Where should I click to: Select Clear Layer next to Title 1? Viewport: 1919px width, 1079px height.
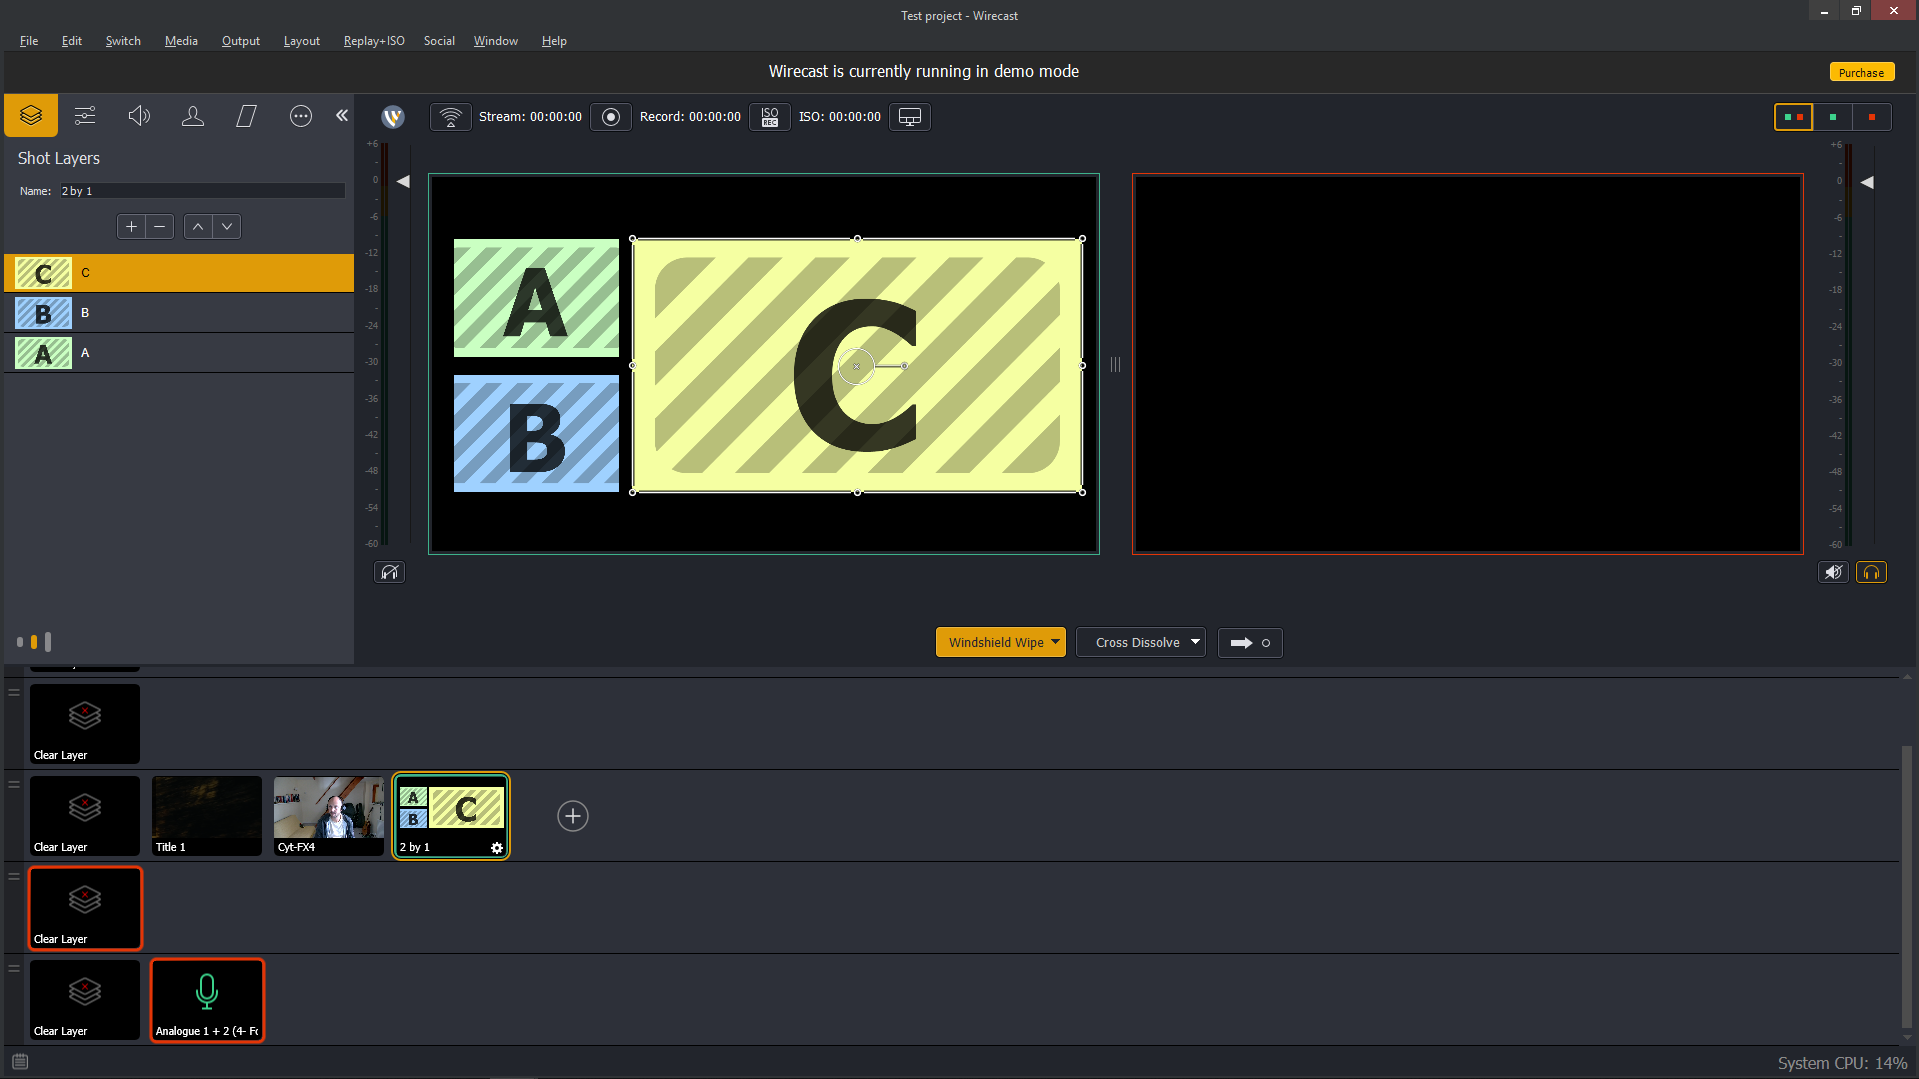[85, 815]
